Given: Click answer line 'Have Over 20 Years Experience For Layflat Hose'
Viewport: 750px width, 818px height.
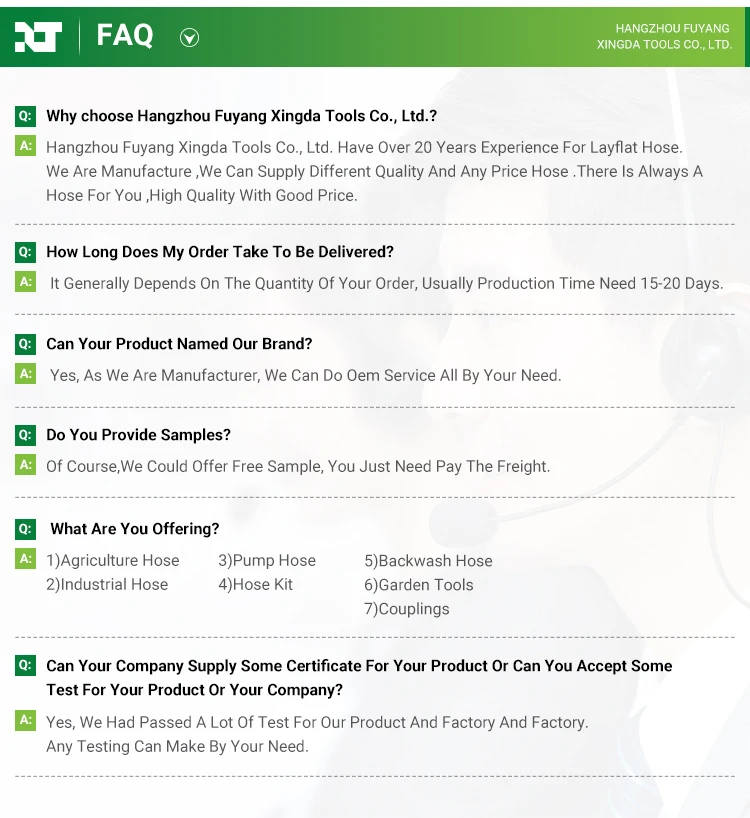Looking at the screenshot, I should coord(364,148).
